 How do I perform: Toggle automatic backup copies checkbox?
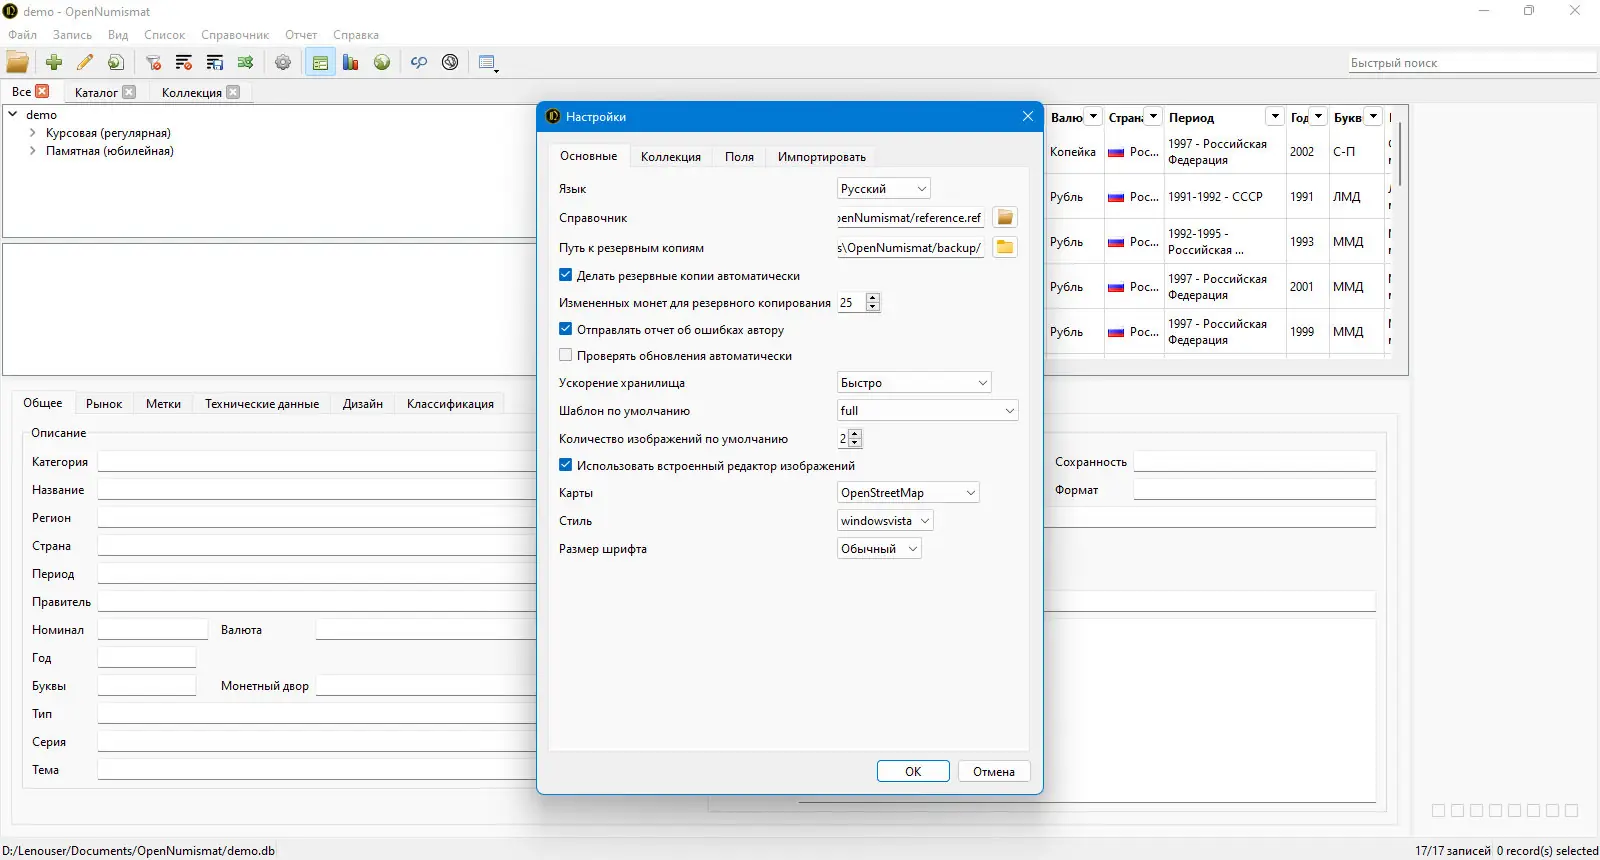point(566,275)
